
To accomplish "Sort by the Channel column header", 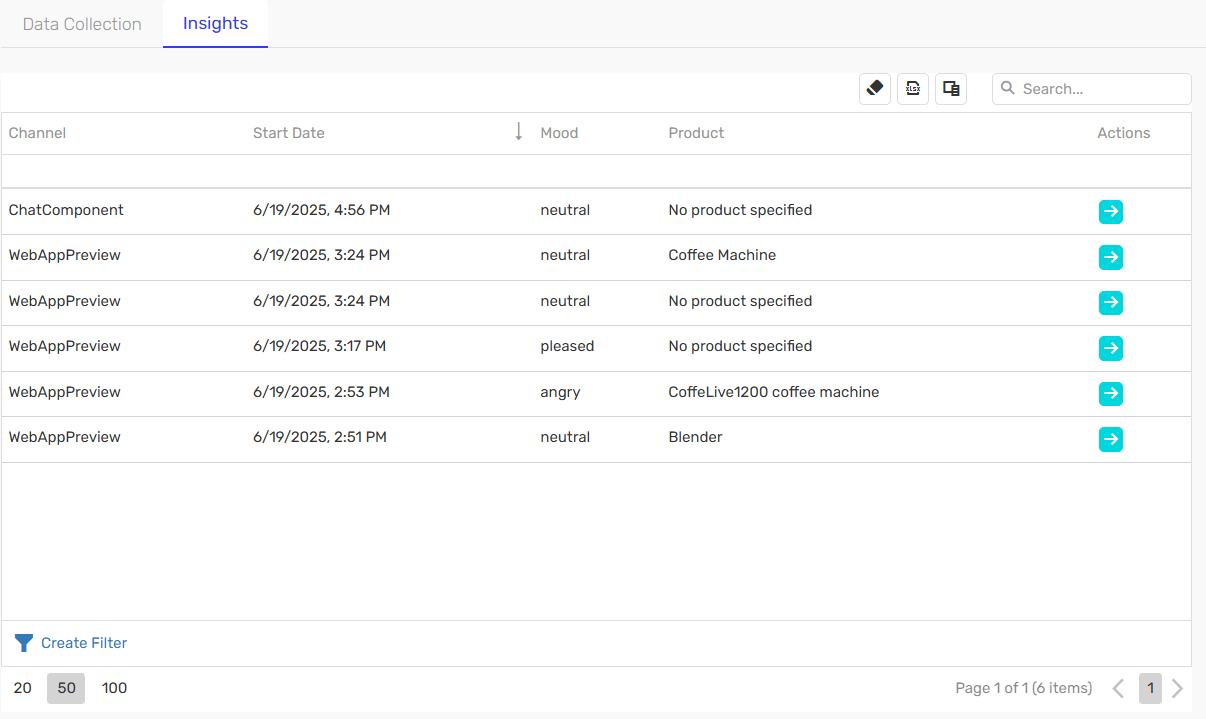I will (x=38, y=133).
